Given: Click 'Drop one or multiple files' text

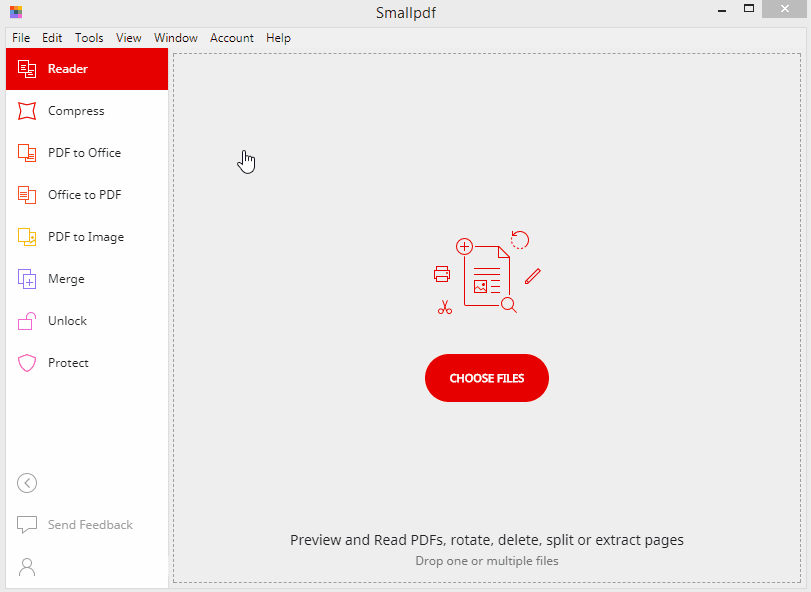Looking at the screenshot, I should point(487,561).
